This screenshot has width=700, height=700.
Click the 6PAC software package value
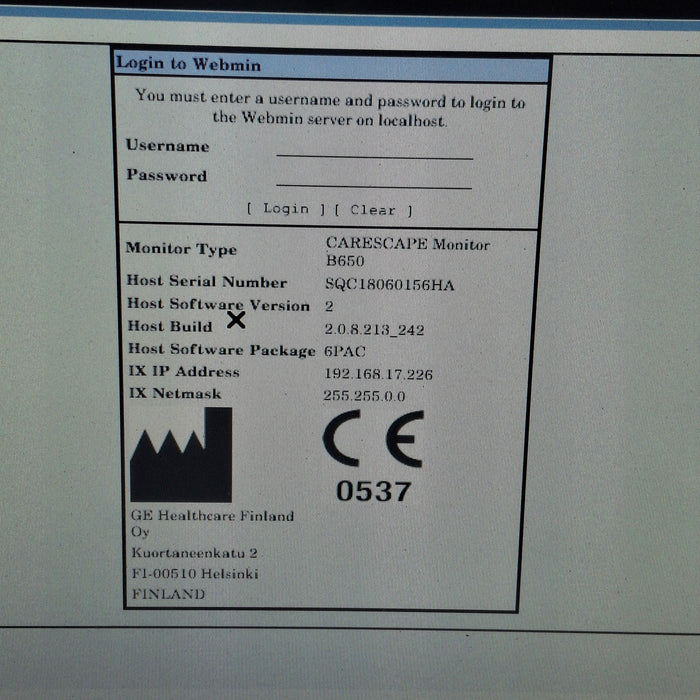click(348, 350)
